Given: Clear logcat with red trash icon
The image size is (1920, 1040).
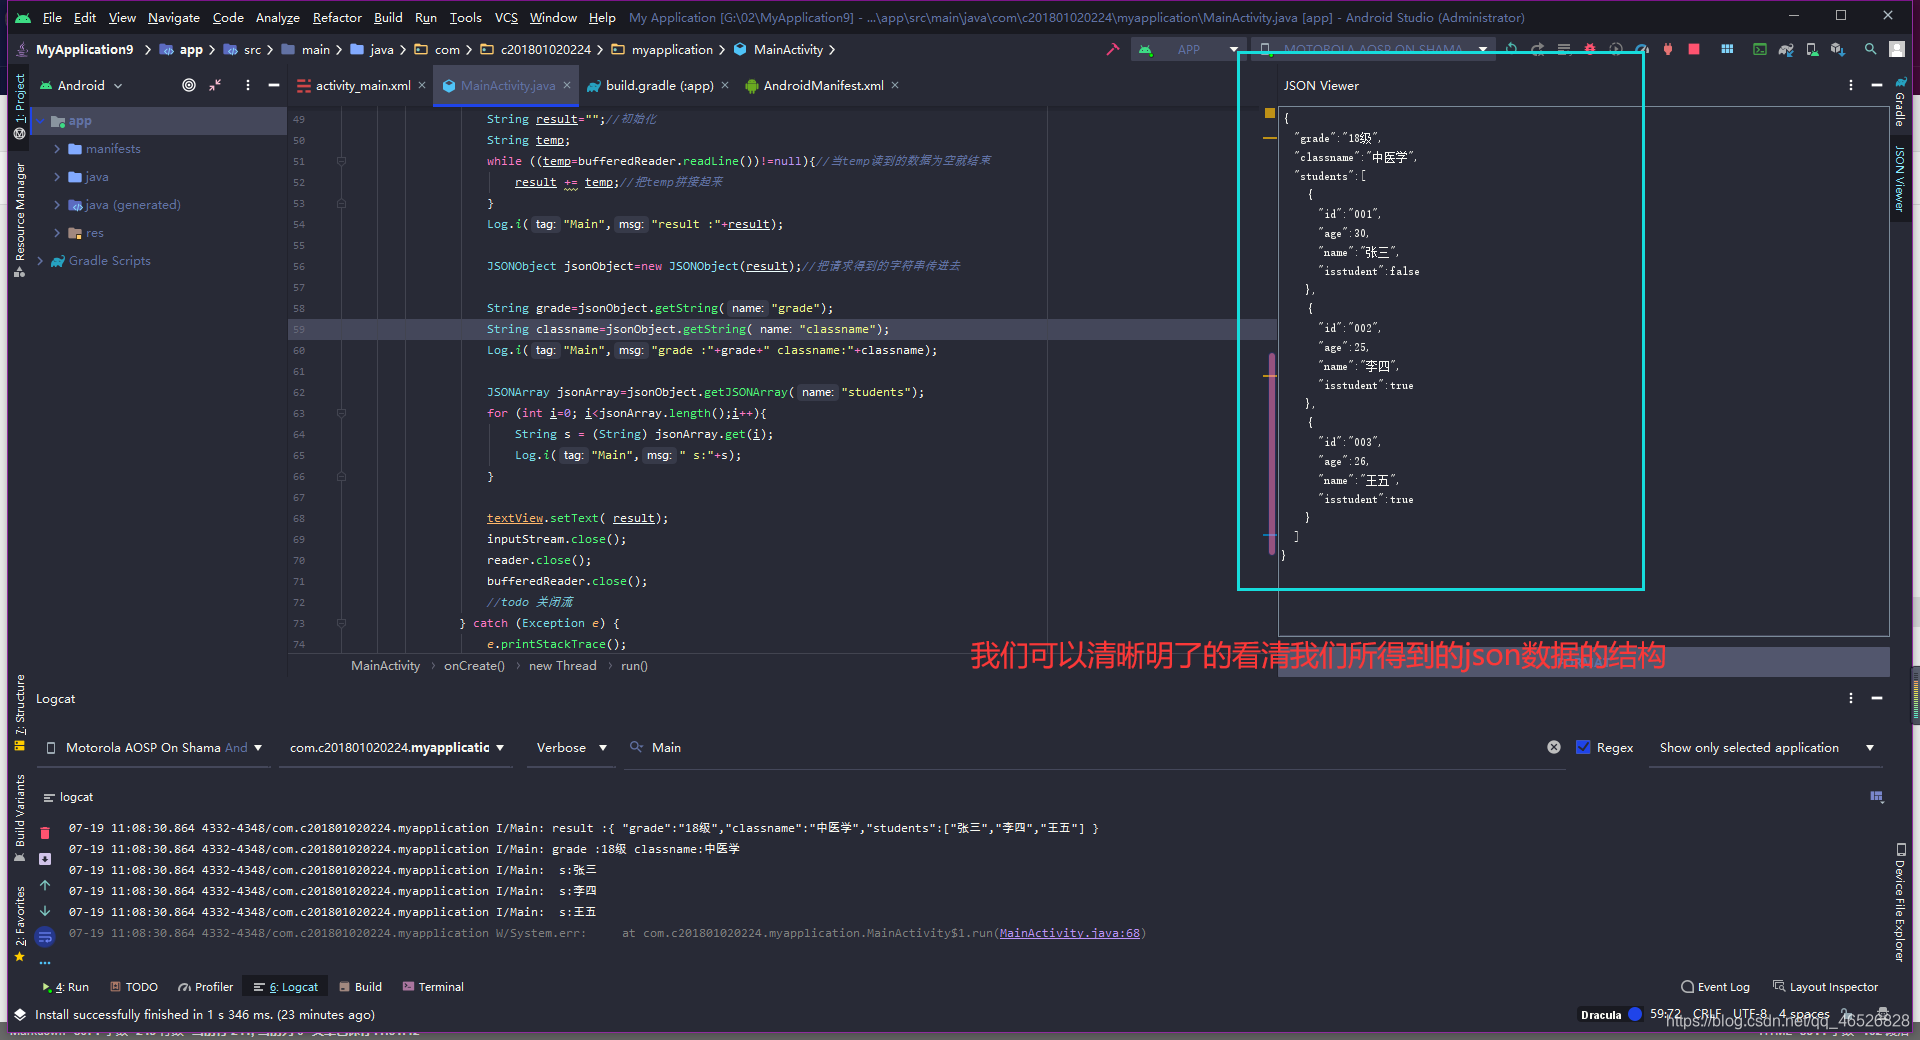Looking at the screenshot, I should [45, 833].
